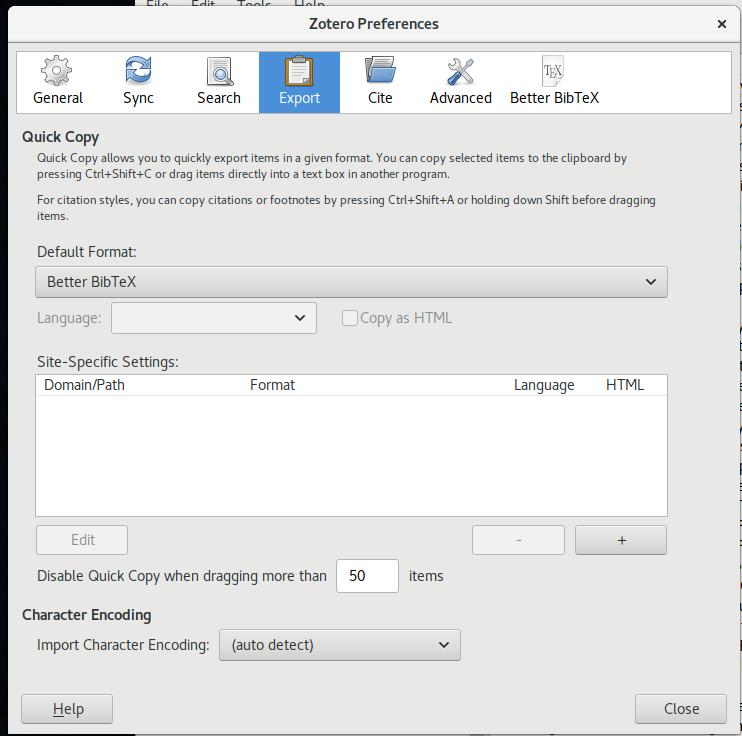Focus the dragging items limit field

pos(367,576)
